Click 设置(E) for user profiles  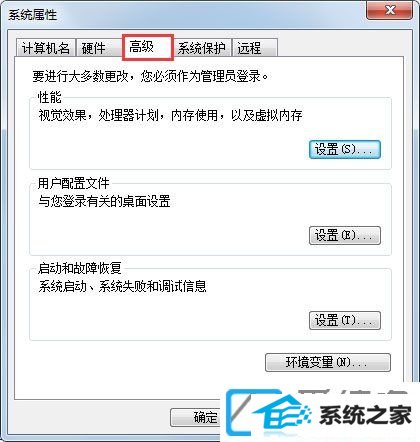[345, 235]
